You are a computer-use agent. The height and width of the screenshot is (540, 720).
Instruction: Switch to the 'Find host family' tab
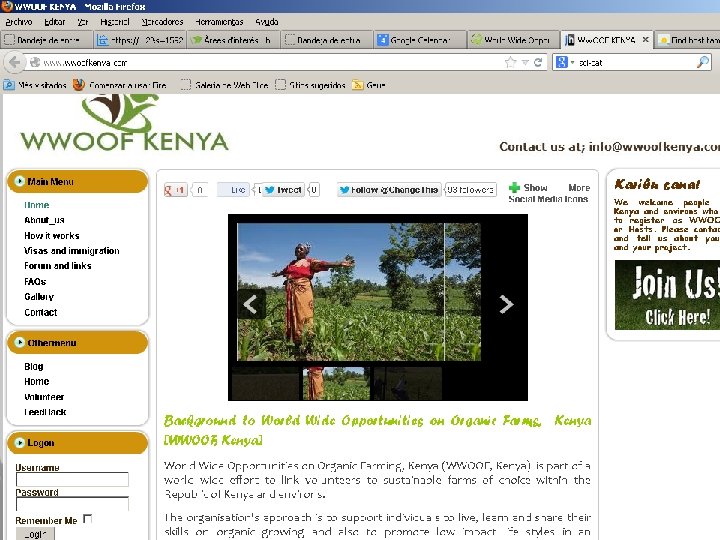pos(688,40)
